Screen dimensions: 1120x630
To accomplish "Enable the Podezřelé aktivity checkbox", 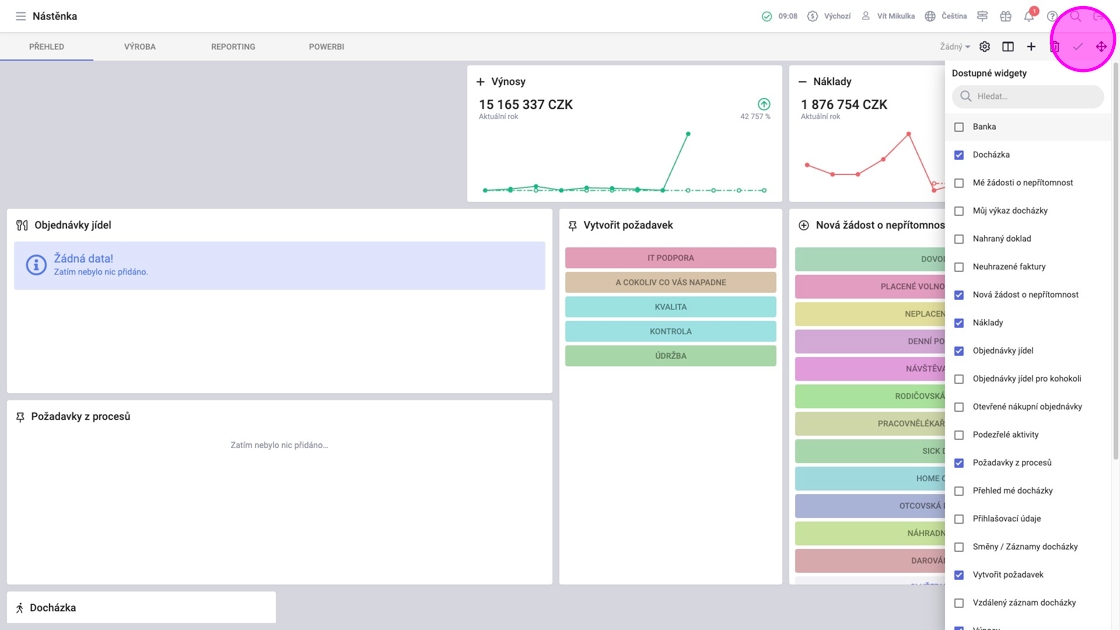I will (x=959, y=435).
